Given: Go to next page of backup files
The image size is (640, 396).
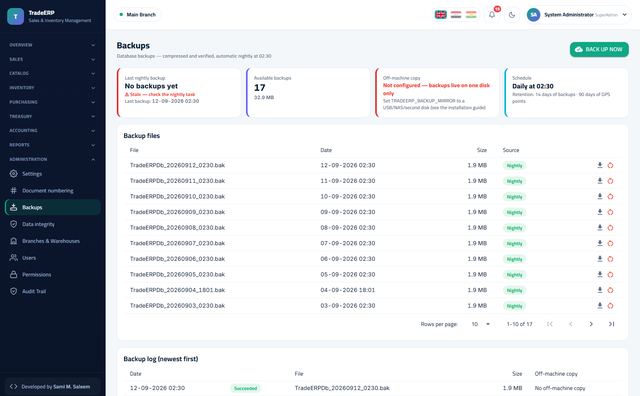Looking at the screenshot, I should (591, 324).
